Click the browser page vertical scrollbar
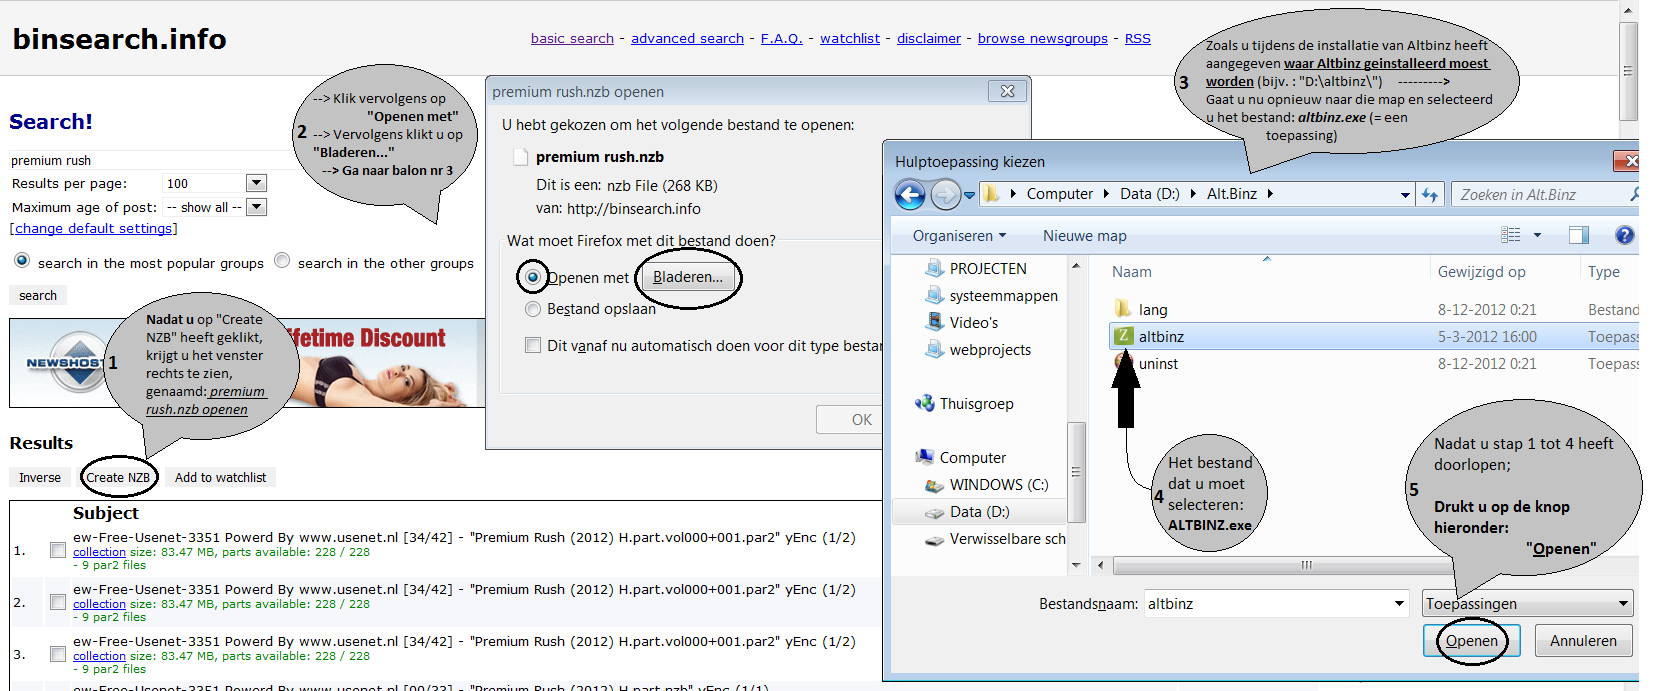Image resolution: width=1674 pixels, height=691 pixels. 1628,70
